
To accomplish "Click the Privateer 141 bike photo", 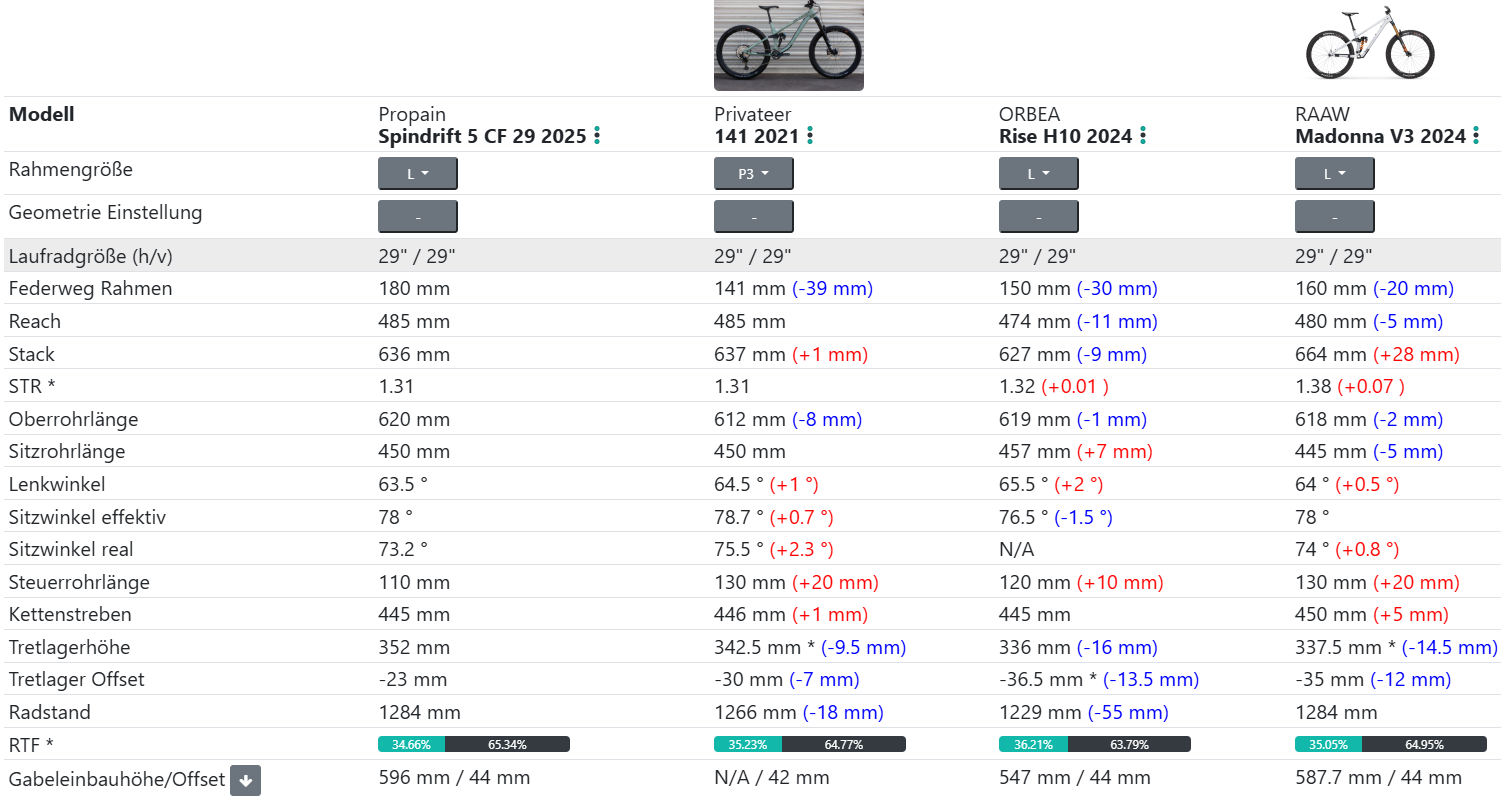I will coord(788,45).
